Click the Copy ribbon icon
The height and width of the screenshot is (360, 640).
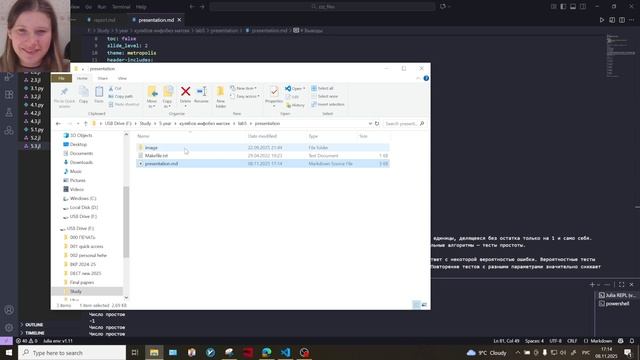pos(84,95)
